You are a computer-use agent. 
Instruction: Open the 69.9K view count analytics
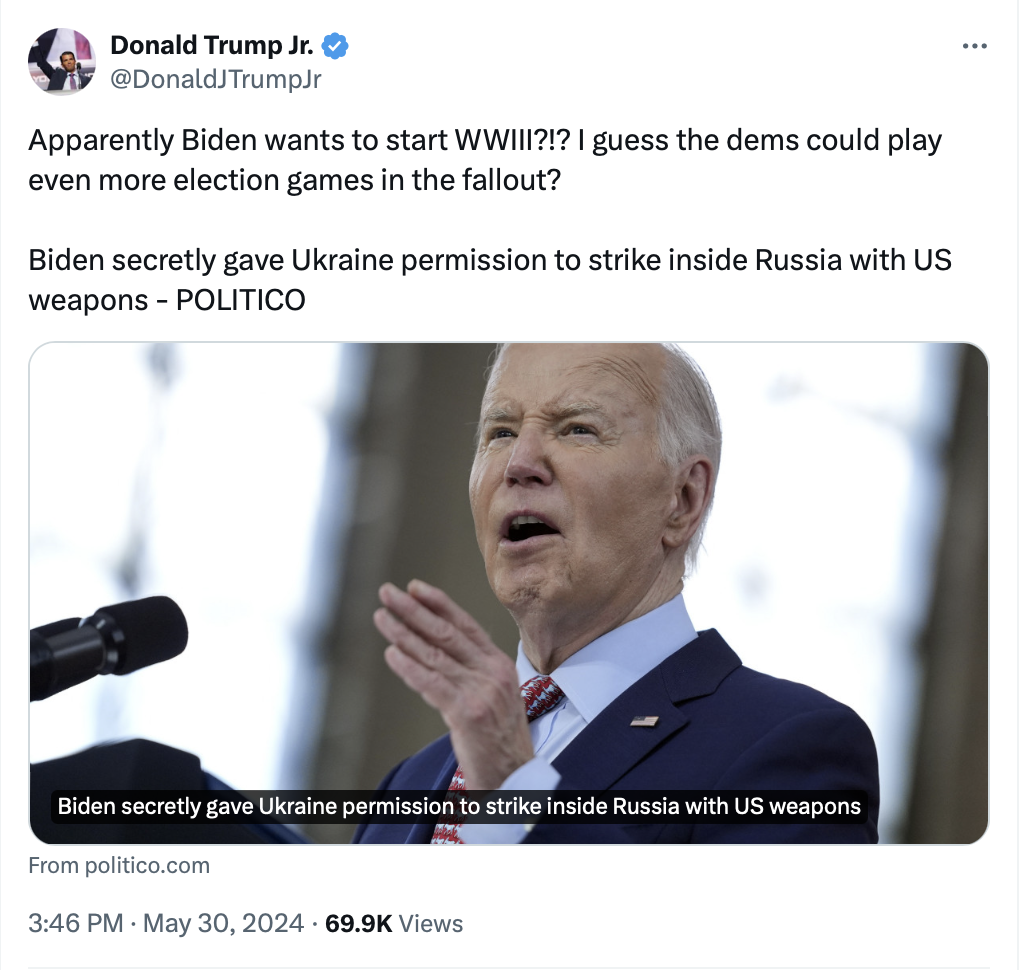(x=358, y=923)
